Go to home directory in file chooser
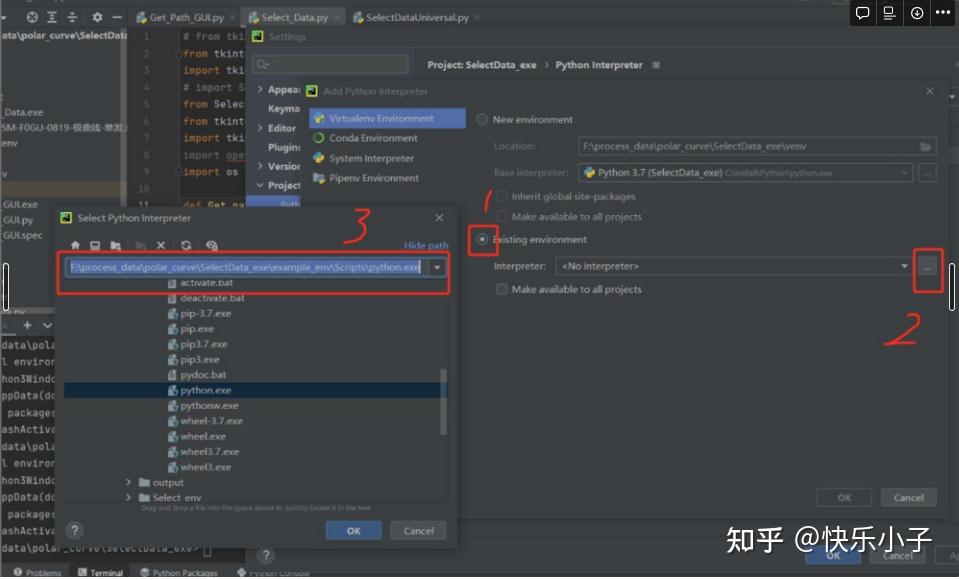Viewport: 959px width, 580px height. tap(75, 245)
